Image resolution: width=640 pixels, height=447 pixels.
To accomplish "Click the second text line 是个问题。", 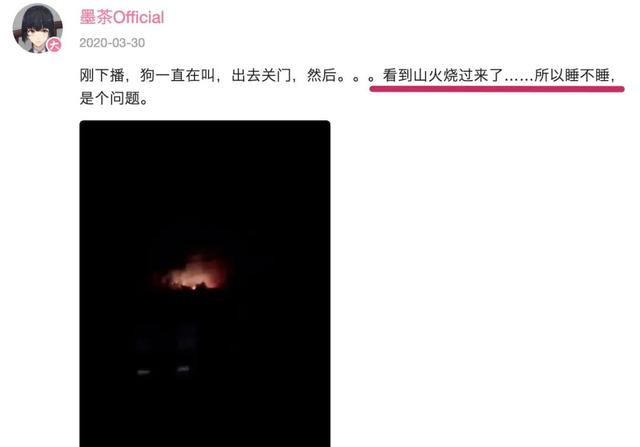I will pyautogui.click(x=114, y=98).
